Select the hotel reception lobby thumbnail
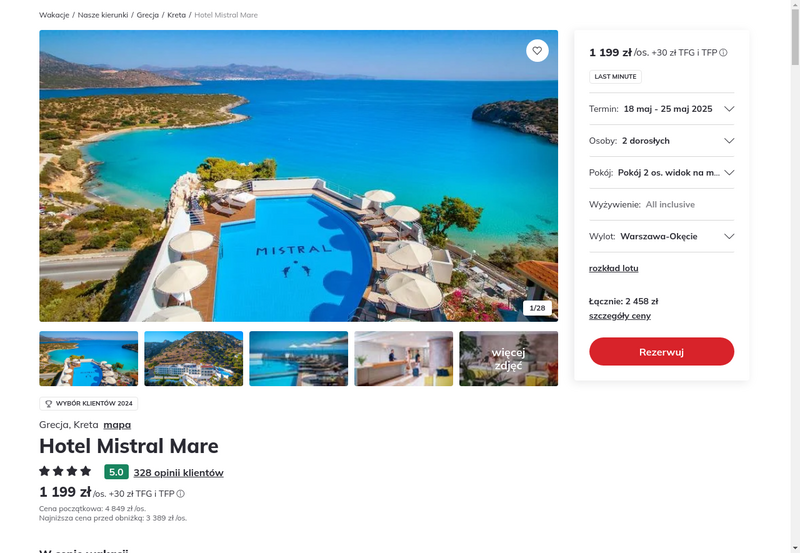The width and height of the screenshot is (800, 553). pyautogui.click(x=404, y=359)
